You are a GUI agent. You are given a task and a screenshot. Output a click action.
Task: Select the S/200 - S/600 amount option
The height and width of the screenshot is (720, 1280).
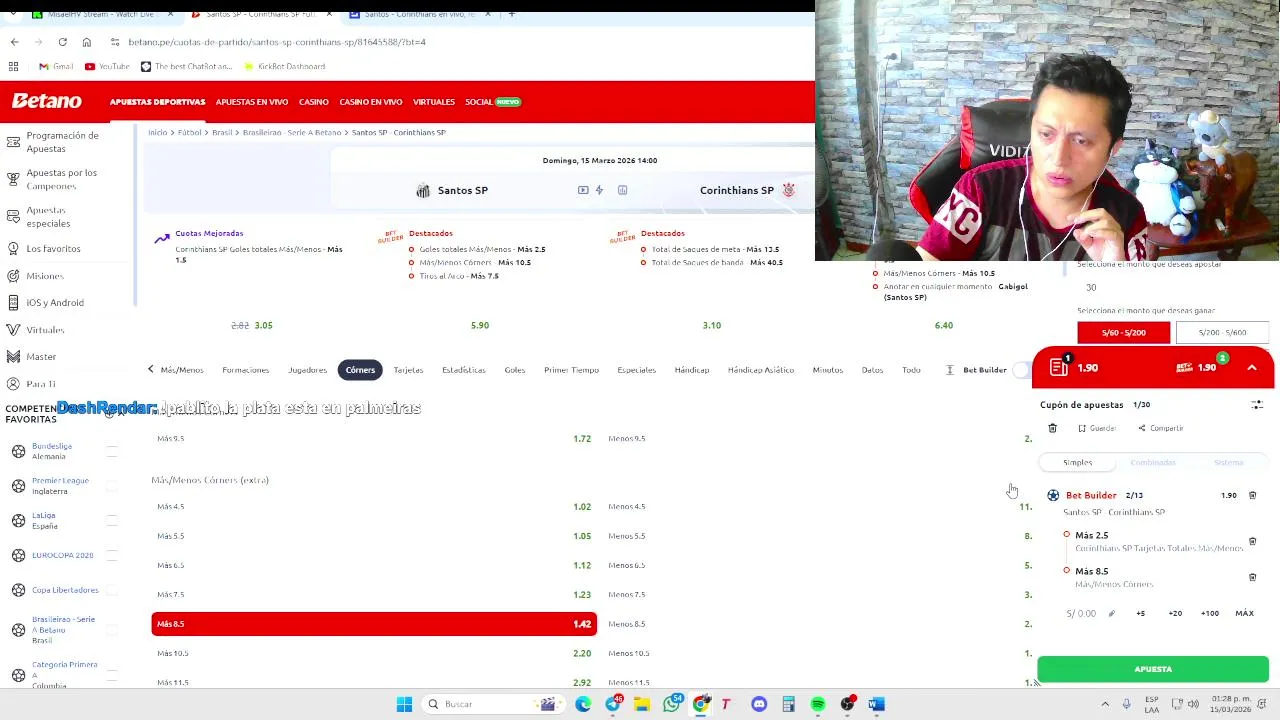click(1222, 332)
